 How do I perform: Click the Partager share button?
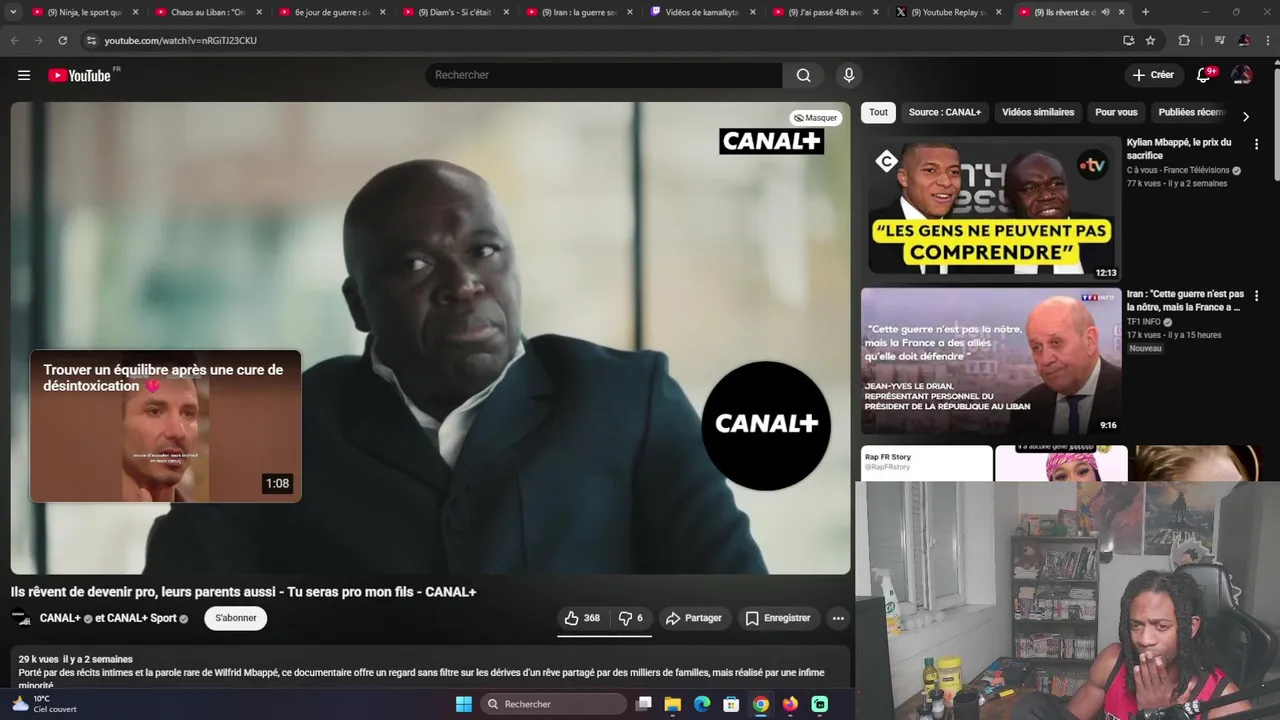[x=693, y=618]
